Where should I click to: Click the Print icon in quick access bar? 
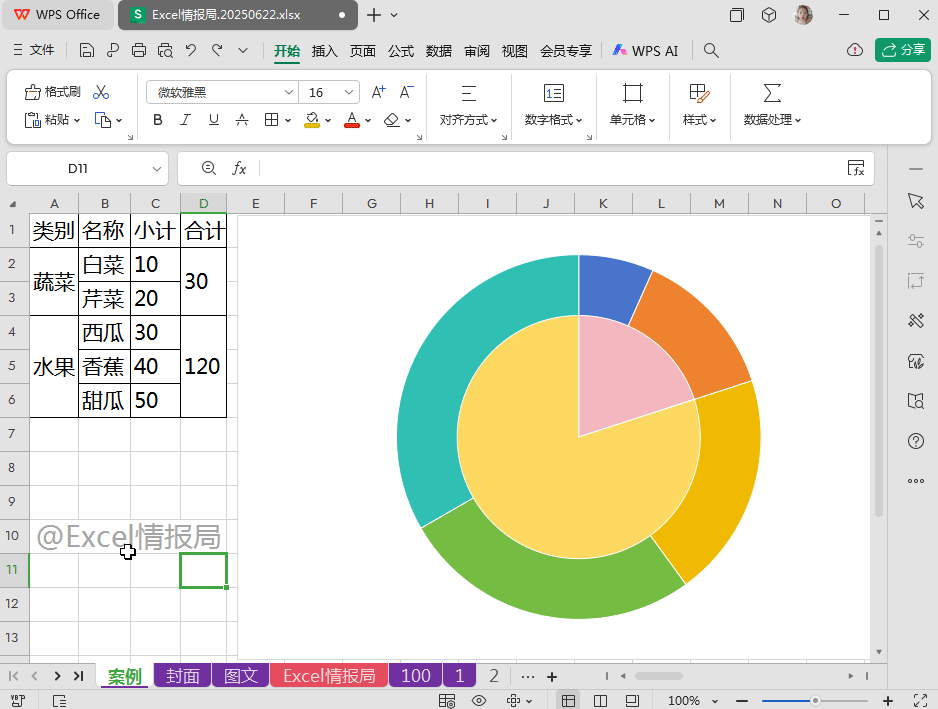click(x=139, y=50)
